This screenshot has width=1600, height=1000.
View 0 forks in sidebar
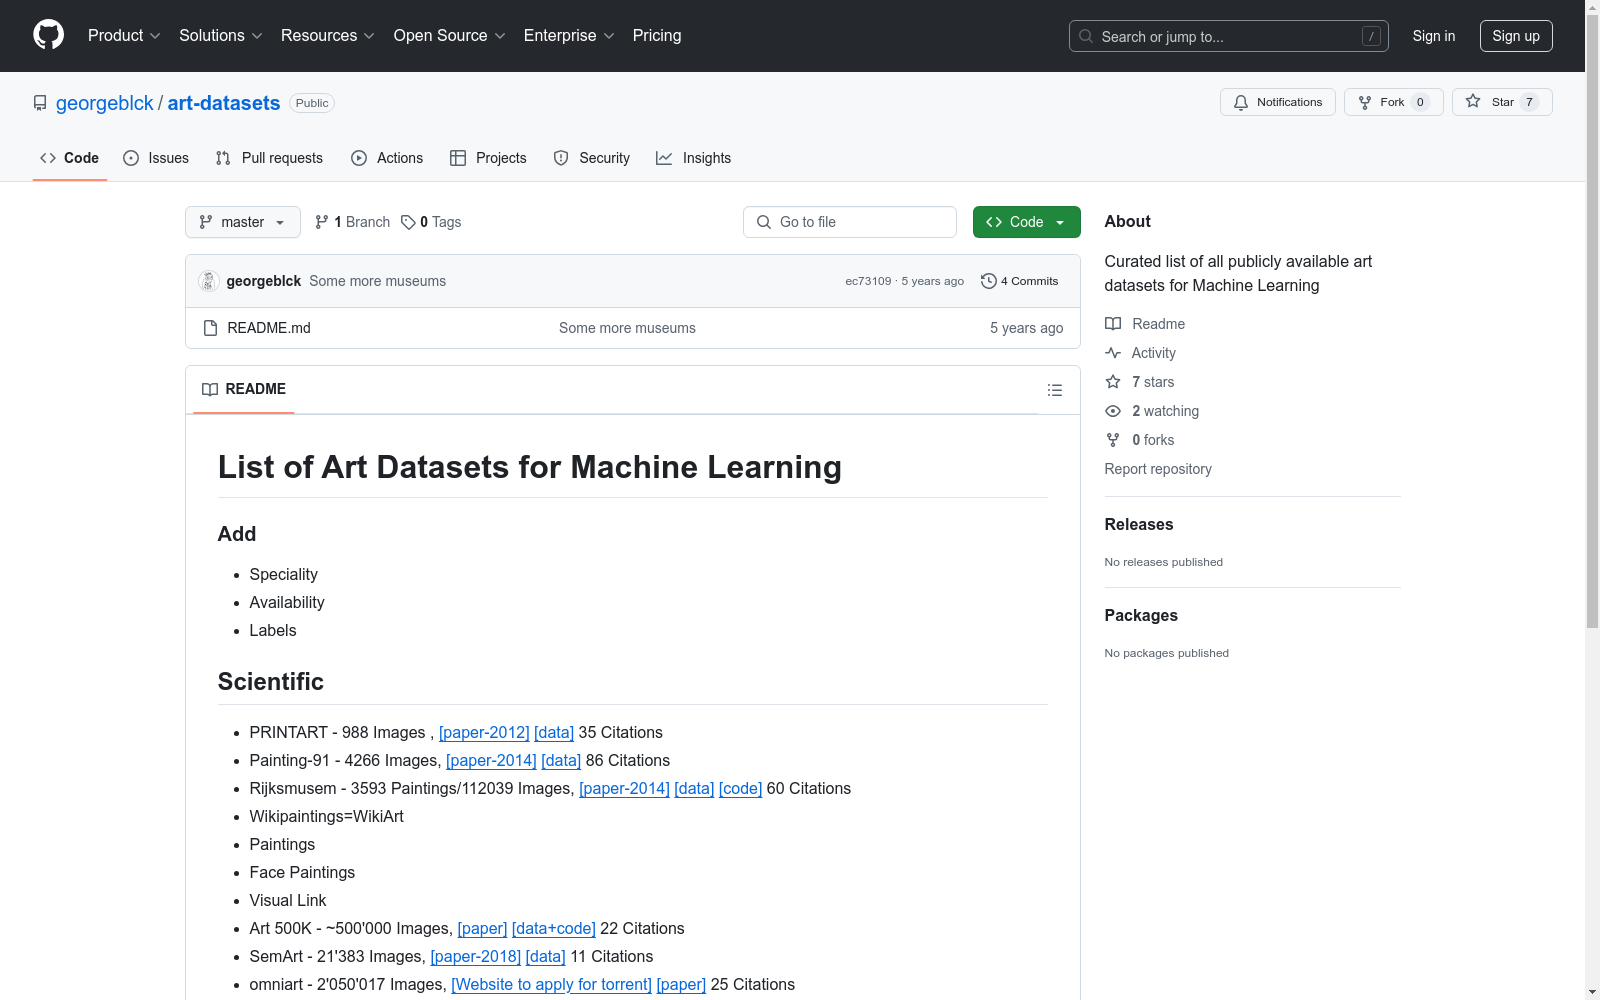pos(1140,440)
